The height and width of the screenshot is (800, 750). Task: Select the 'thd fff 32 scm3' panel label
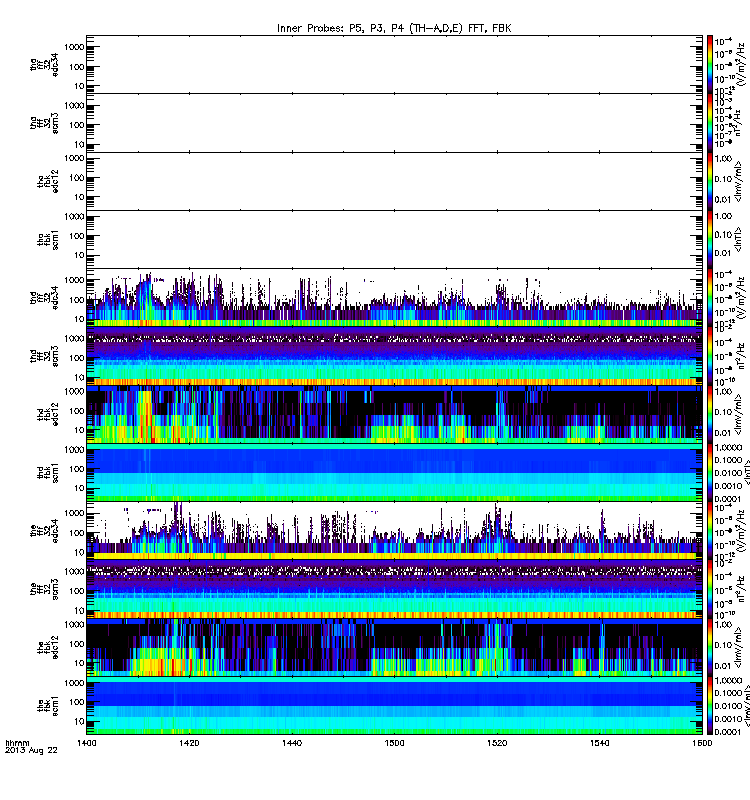(44, 356)
